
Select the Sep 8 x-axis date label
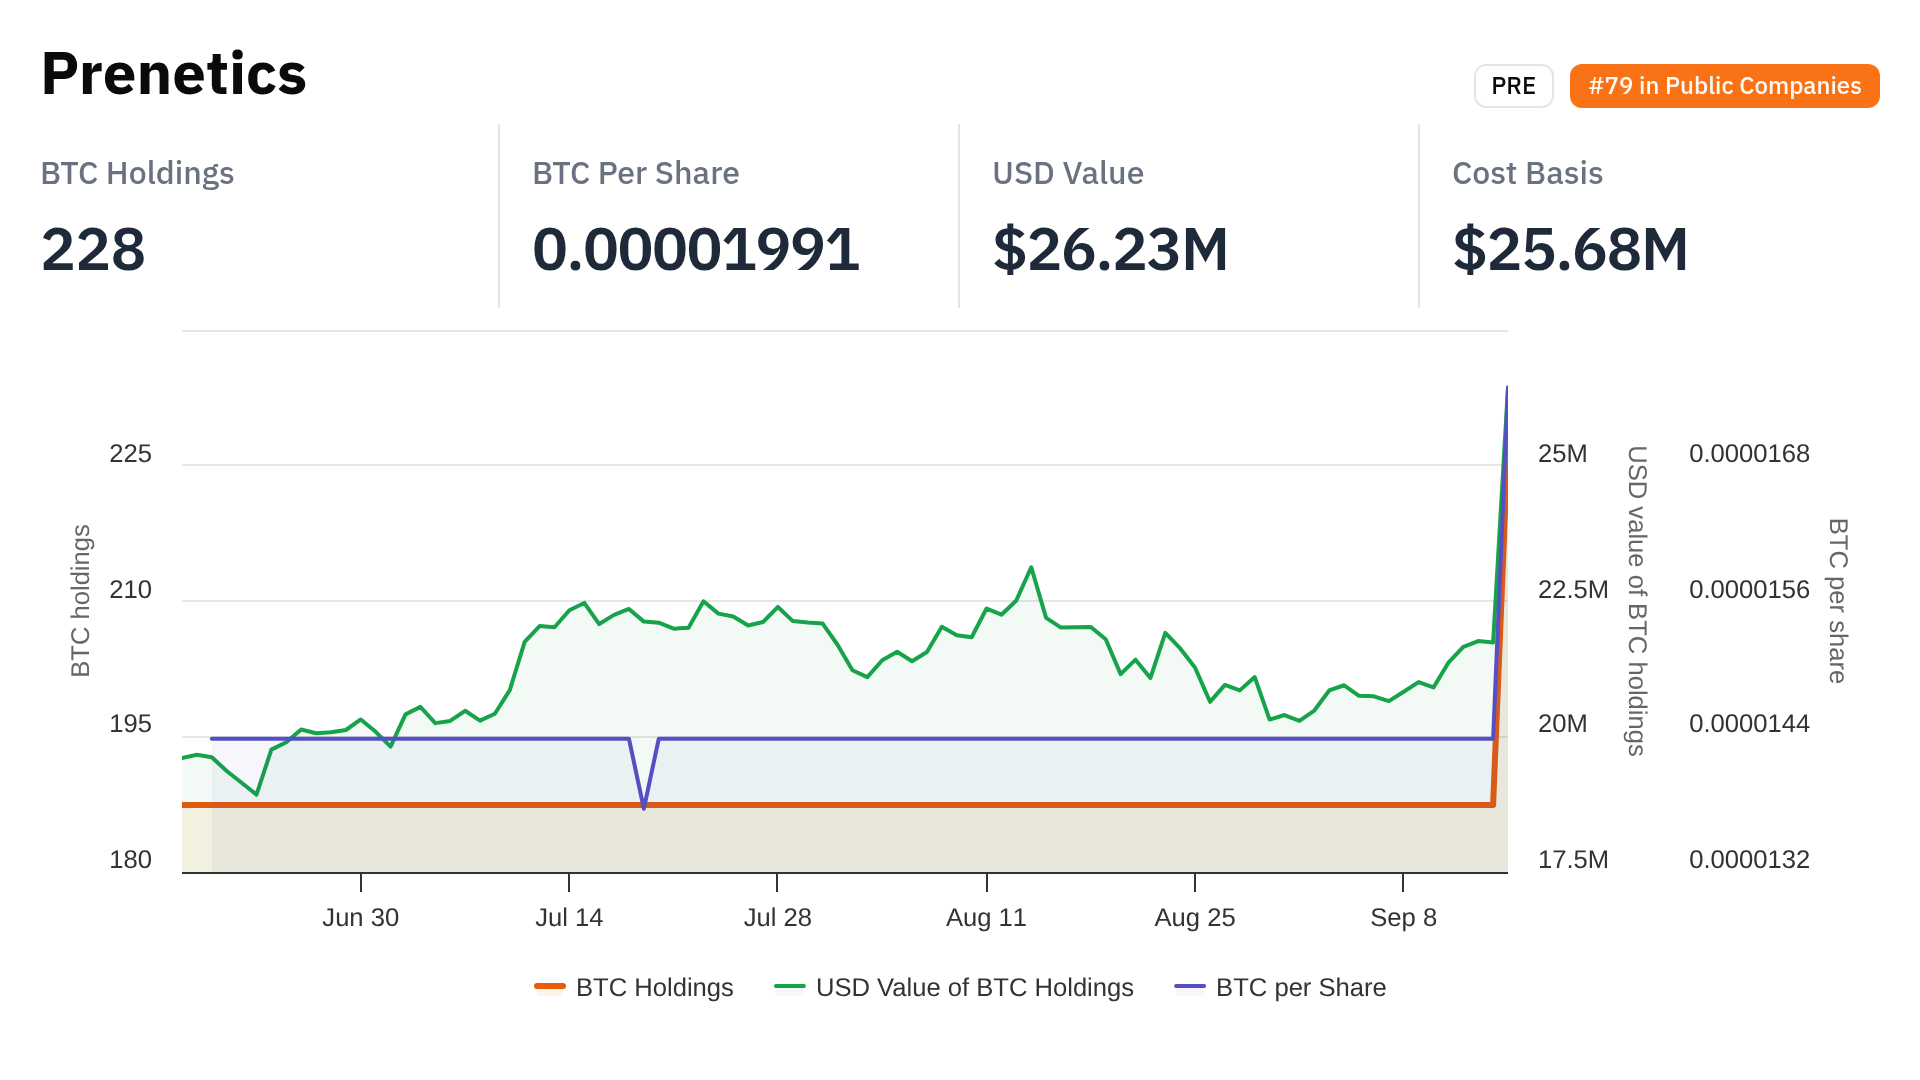(x=1403, y=917)
